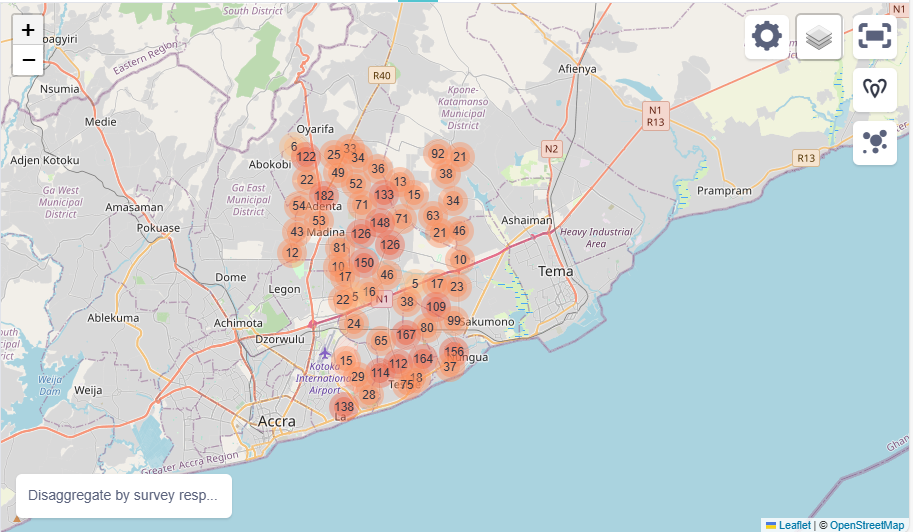Expand the cluster marker labeled 150

pyautogui.click(x=364, y=263)
